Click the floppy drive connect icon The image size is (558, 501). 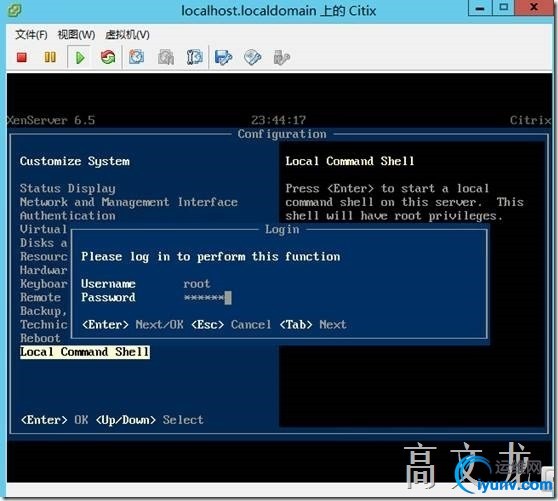[x=223, y=58]
